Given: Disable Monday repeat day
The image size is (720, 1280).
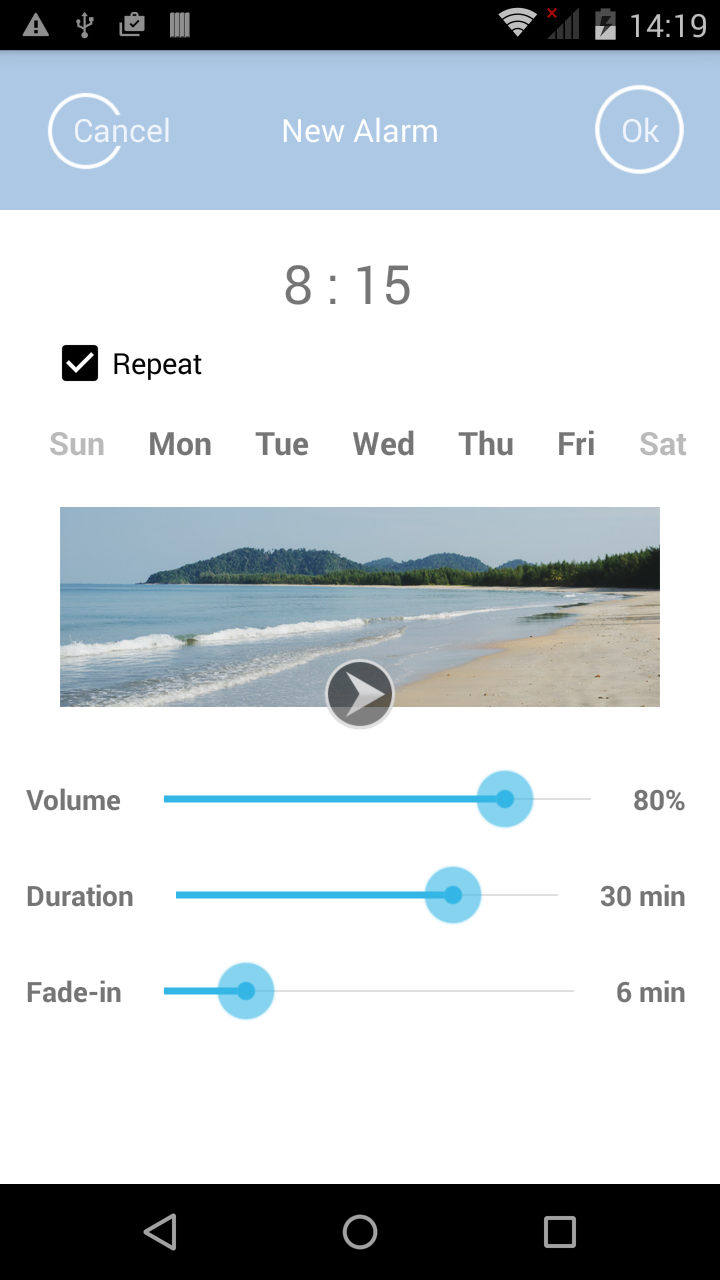Looking at the screenshot, I should pyautogui.click(x=180, y=444).
